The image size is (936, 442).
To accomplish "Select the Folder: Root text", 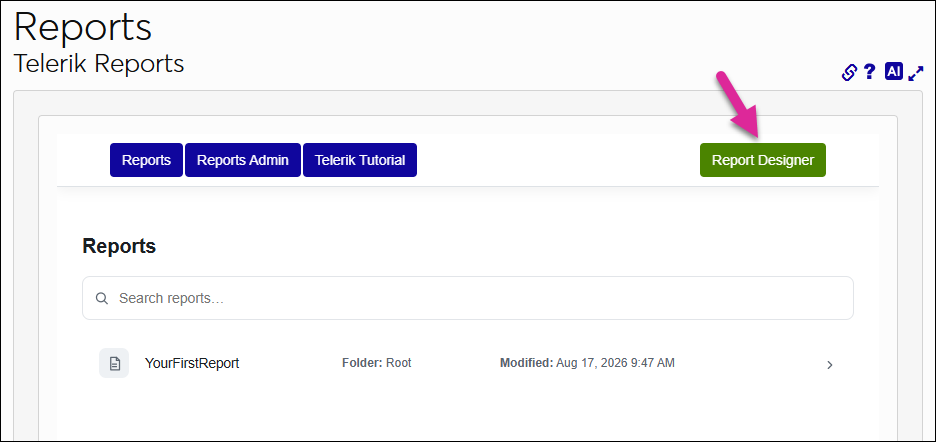I will [377, 363].
